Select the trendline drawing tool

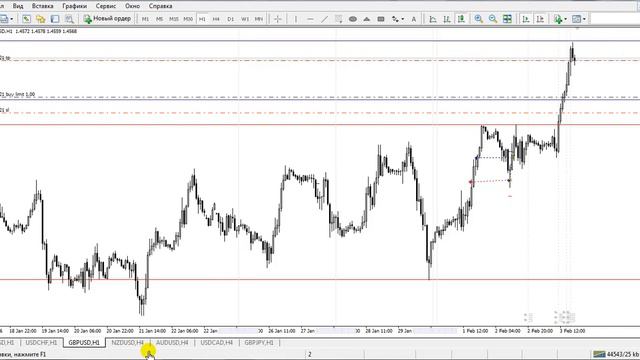coord(324,19)
